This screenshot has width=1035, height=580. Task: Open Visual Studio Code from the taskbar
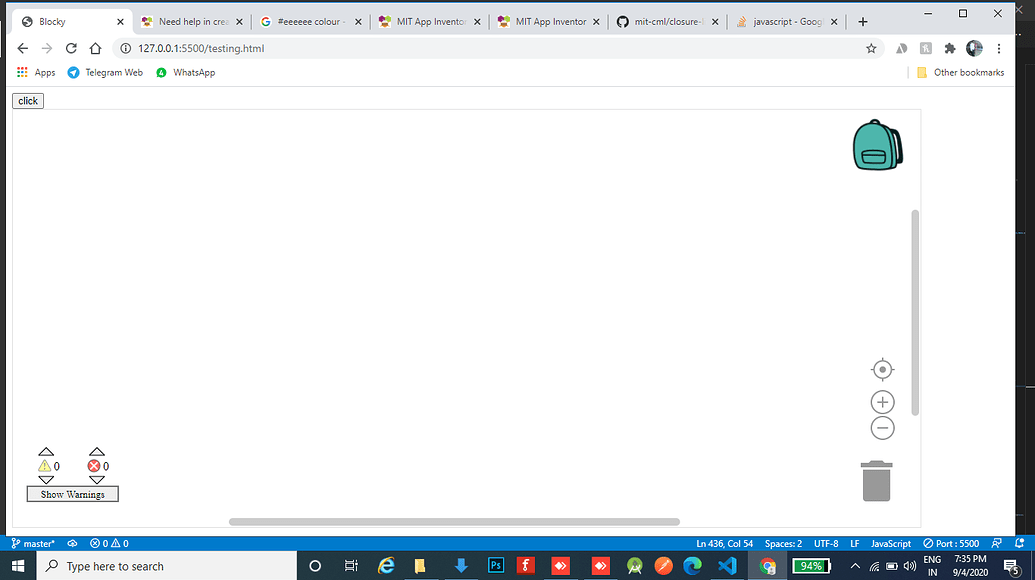726,565
